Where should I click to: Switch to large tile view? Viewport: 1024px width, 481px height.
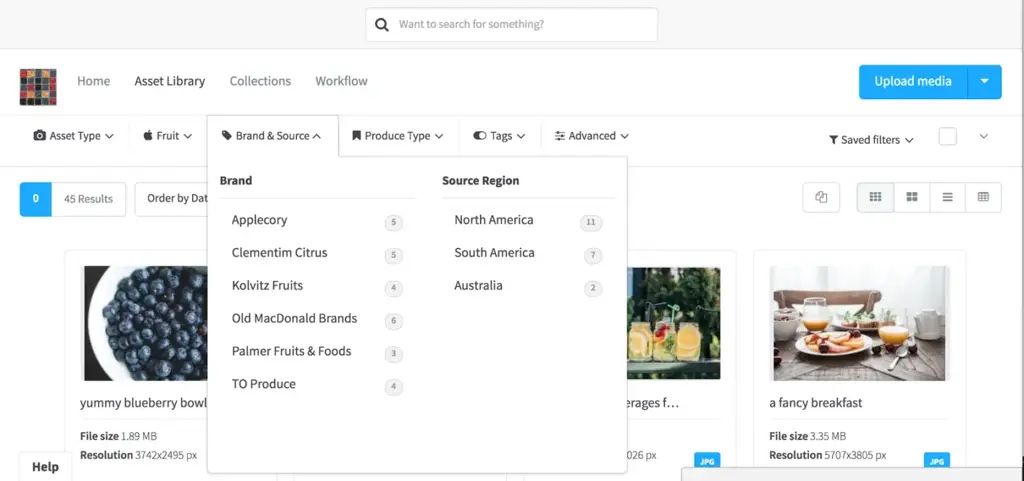[911, 198]
